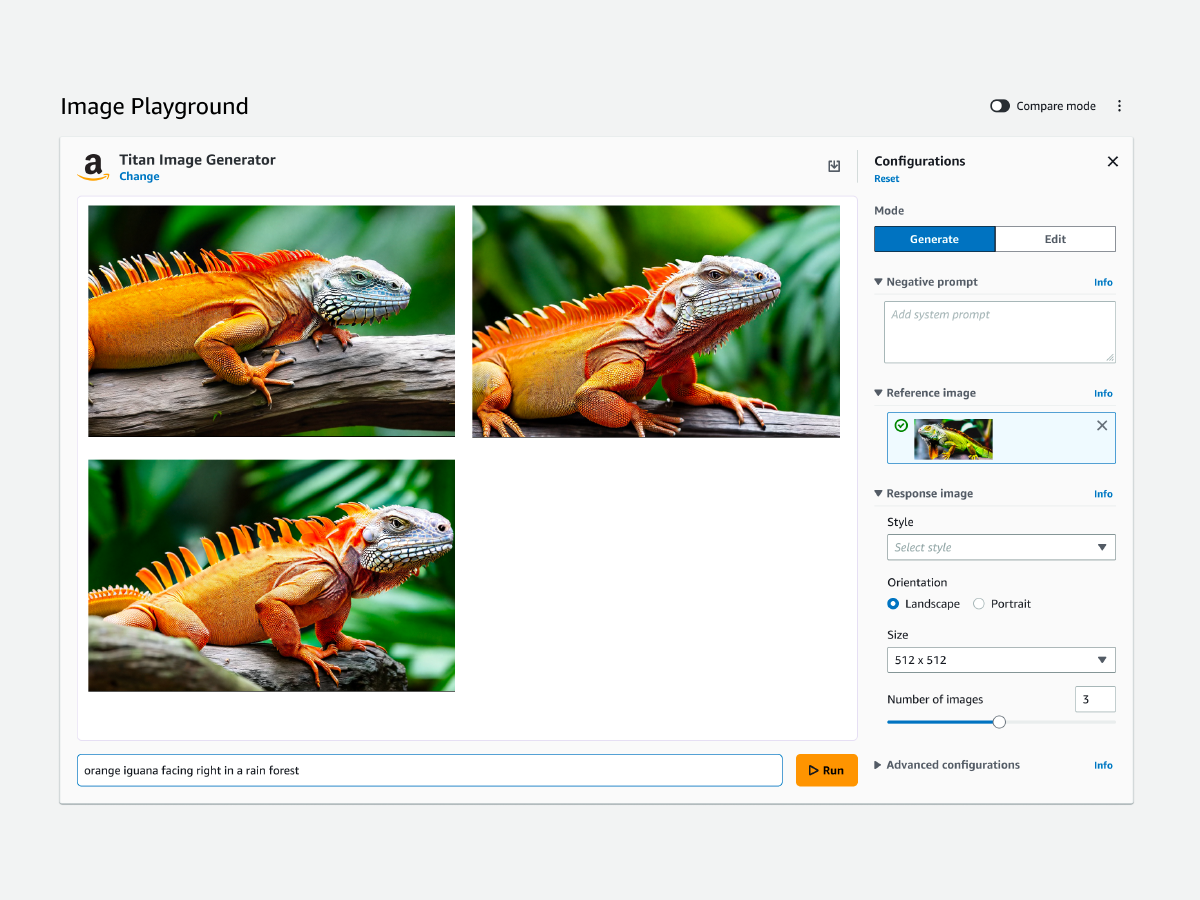This screenshot has width=1200, height=900.
Task: Click the Amazon logo icon
Action: tap(94, 167)
